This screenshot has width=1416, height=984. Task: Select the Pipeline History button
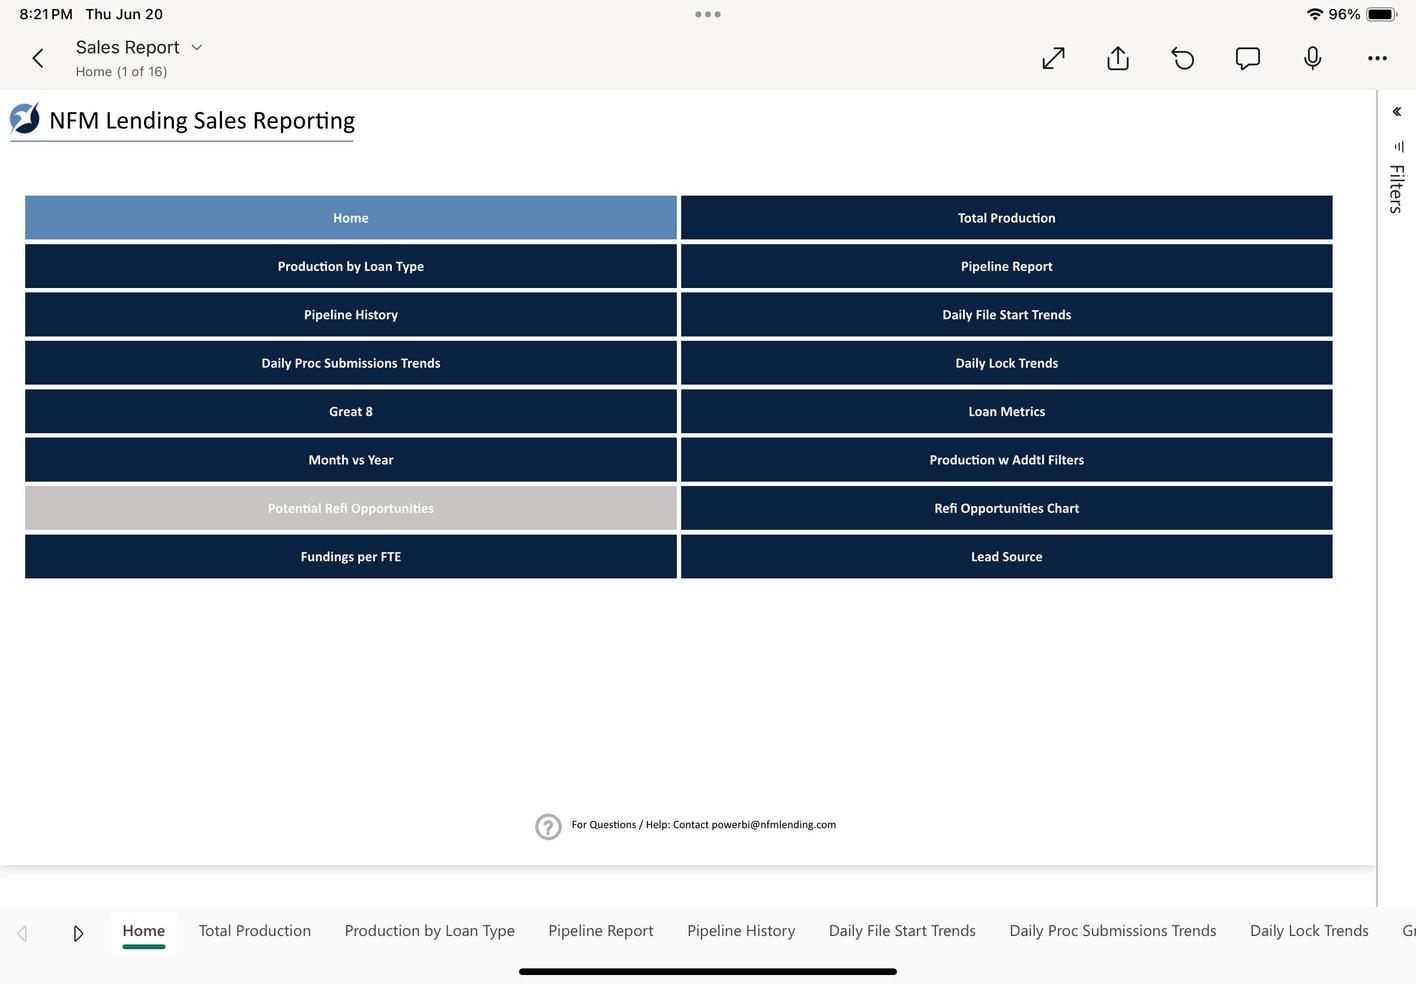coord(351,315)
